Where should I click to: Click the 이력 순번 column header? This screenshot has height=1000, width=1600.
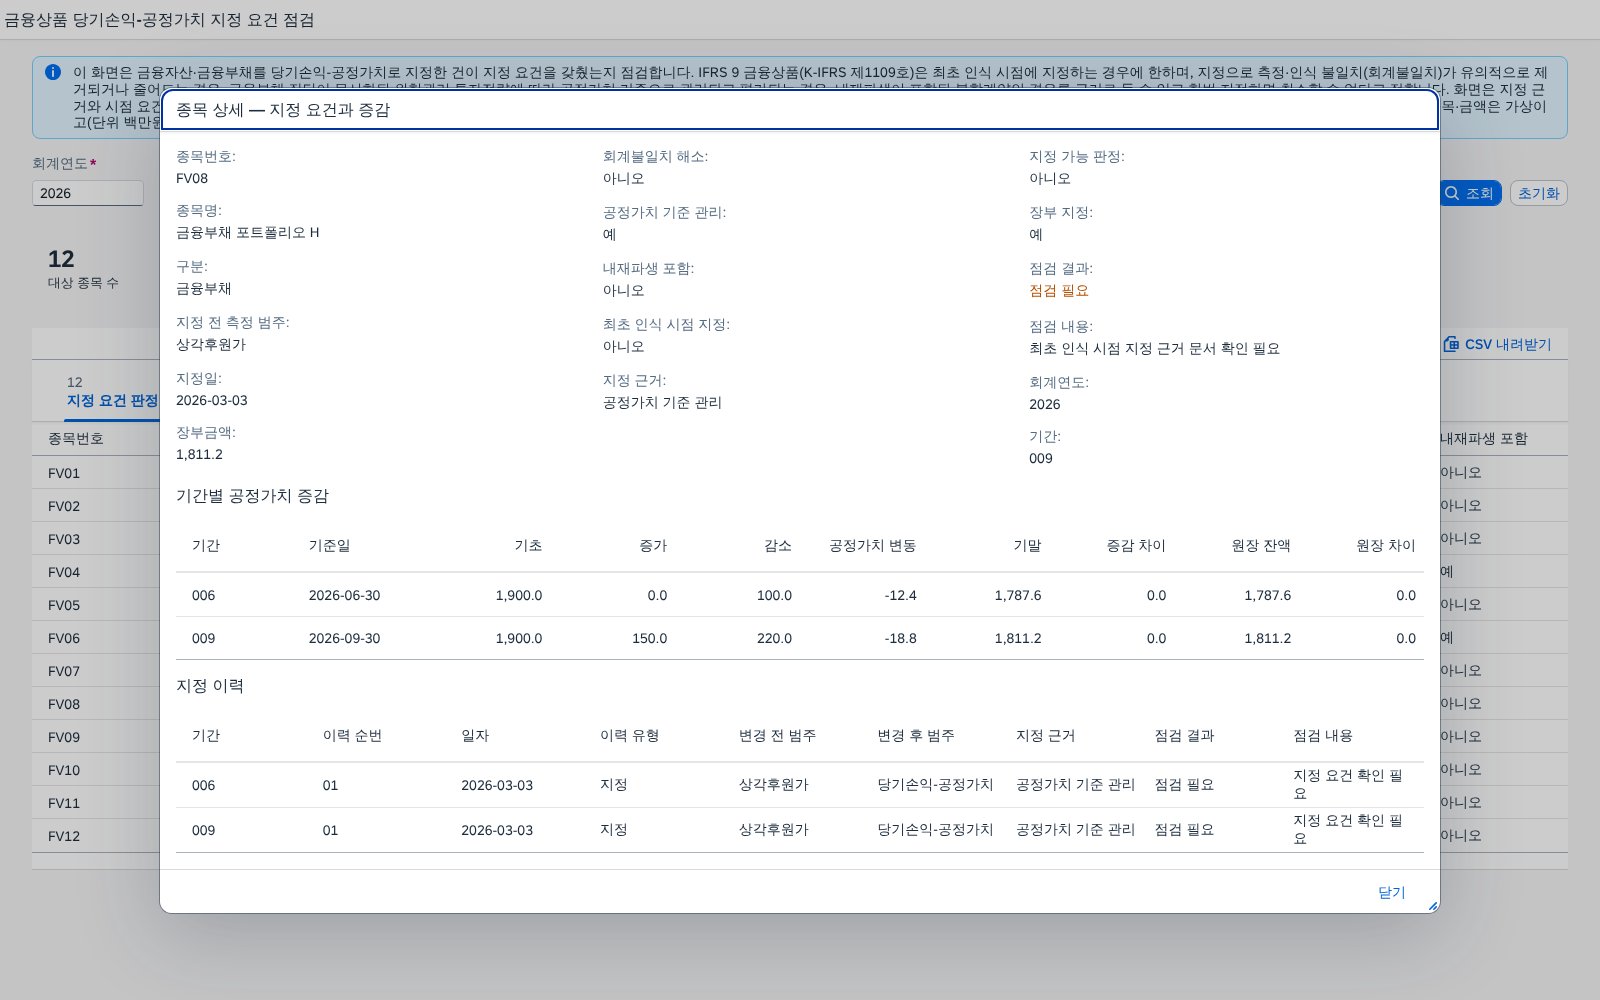[352, 736]
